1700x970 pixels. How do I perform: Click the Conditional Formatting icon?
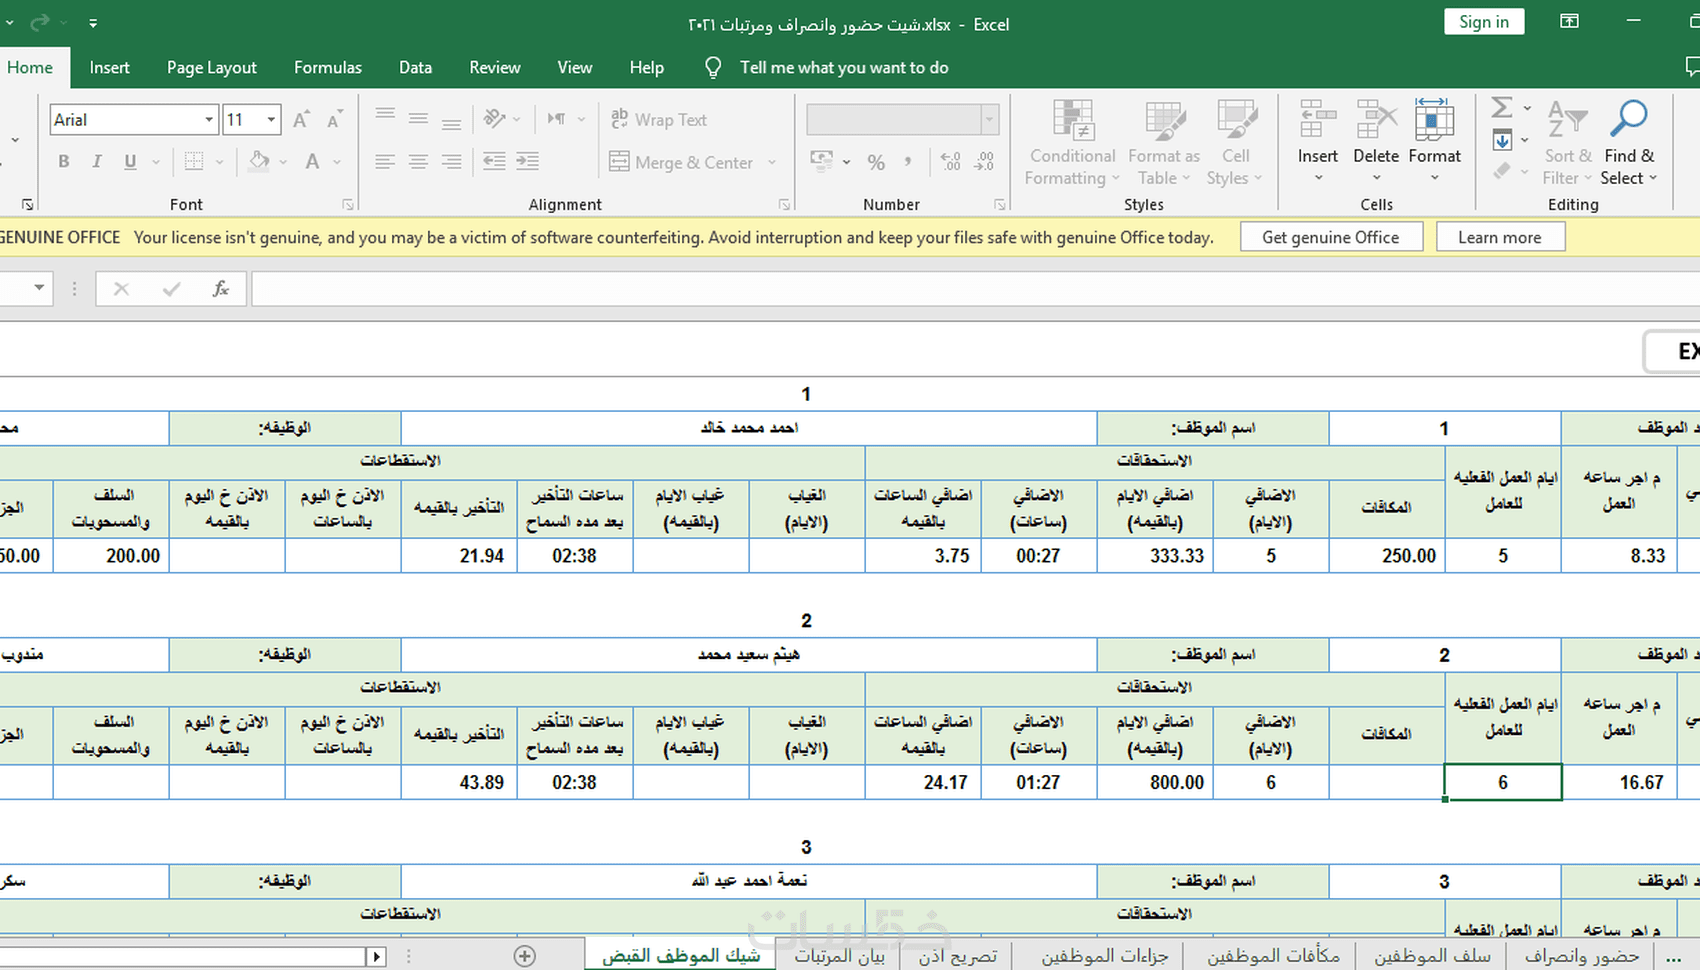point(1071,122)
